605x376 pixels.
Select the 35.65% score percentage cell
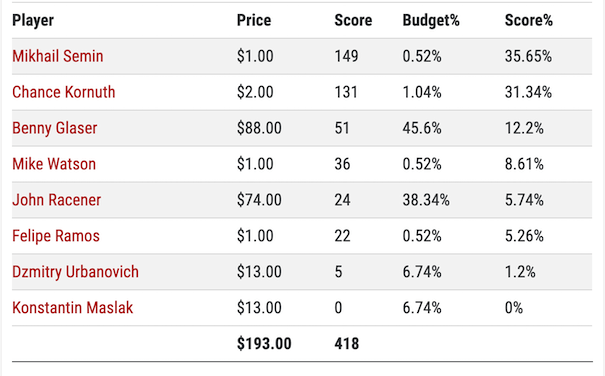point(528,56)
